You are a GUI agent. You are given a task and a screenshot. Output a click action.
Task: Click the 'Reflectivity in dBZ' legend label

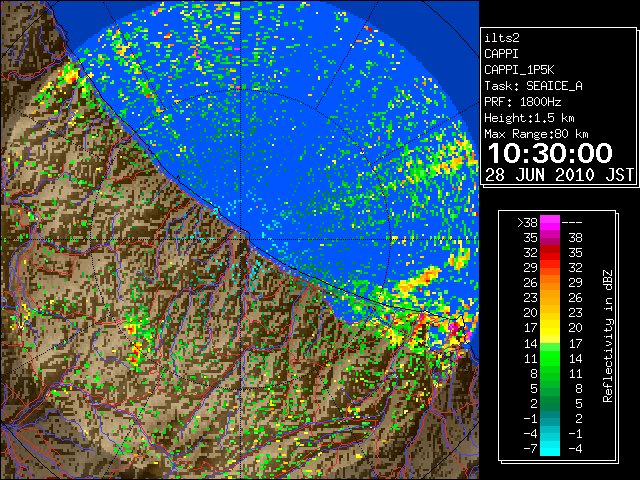pos(608,336)
